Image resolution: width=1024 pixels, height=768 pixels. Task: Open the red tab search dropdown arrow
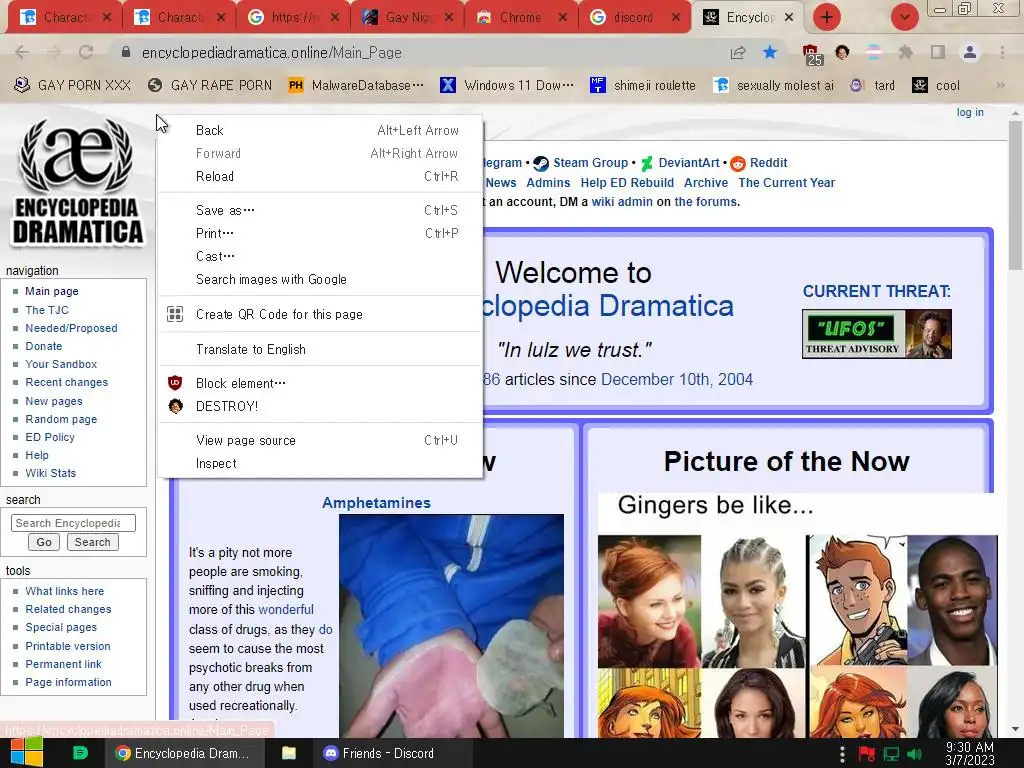[904, 17]
